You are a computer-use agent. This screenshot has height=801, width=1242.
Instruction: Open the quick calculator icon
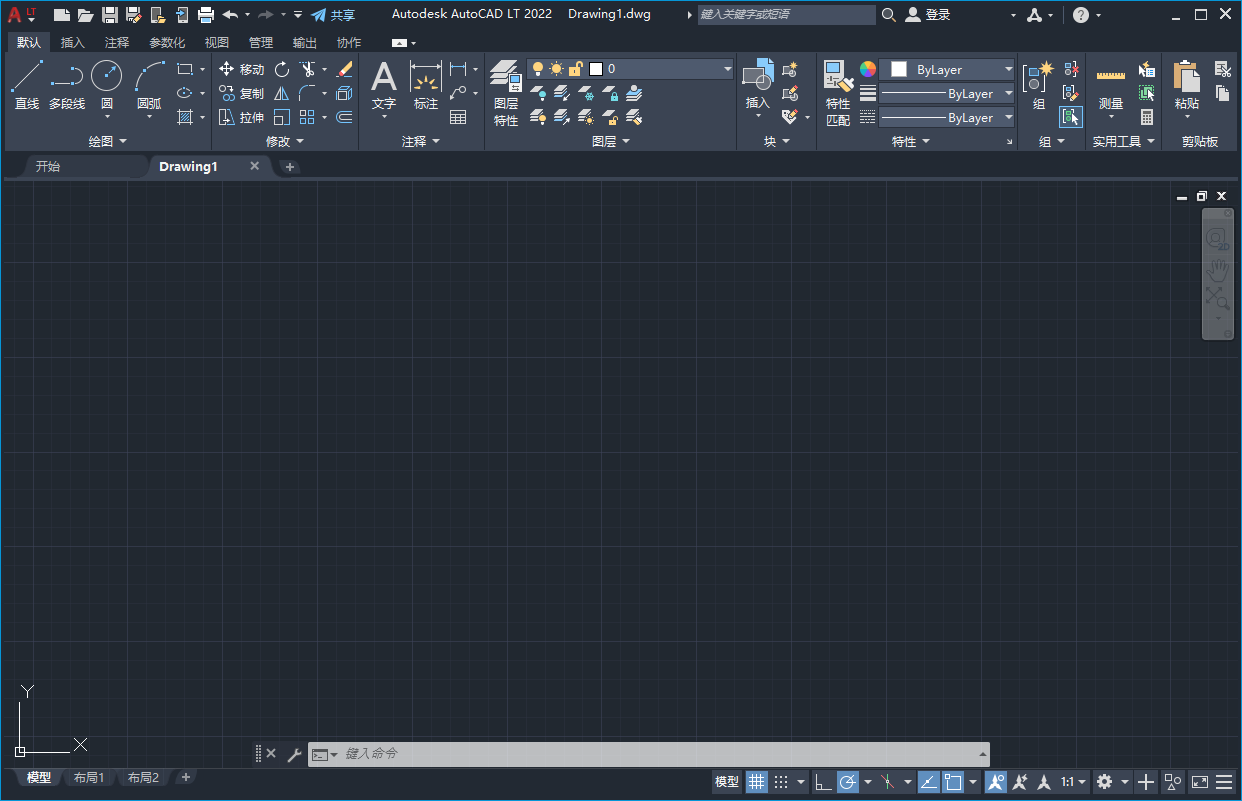1147,117
